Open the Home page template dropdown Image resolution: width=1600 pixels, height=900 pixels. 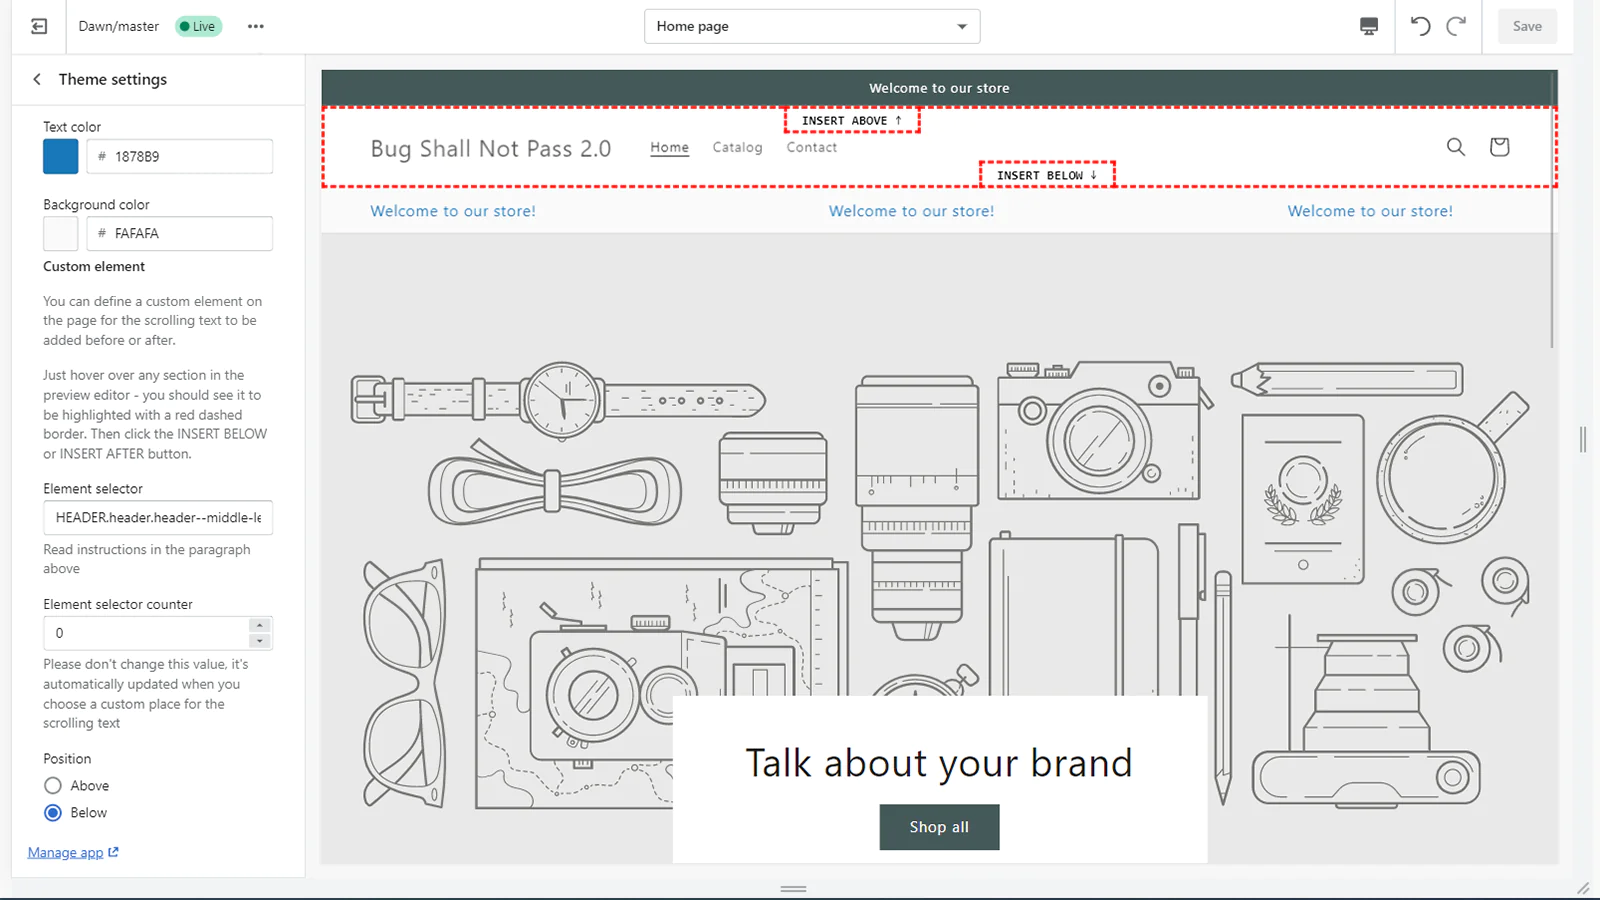click(812, 26)
